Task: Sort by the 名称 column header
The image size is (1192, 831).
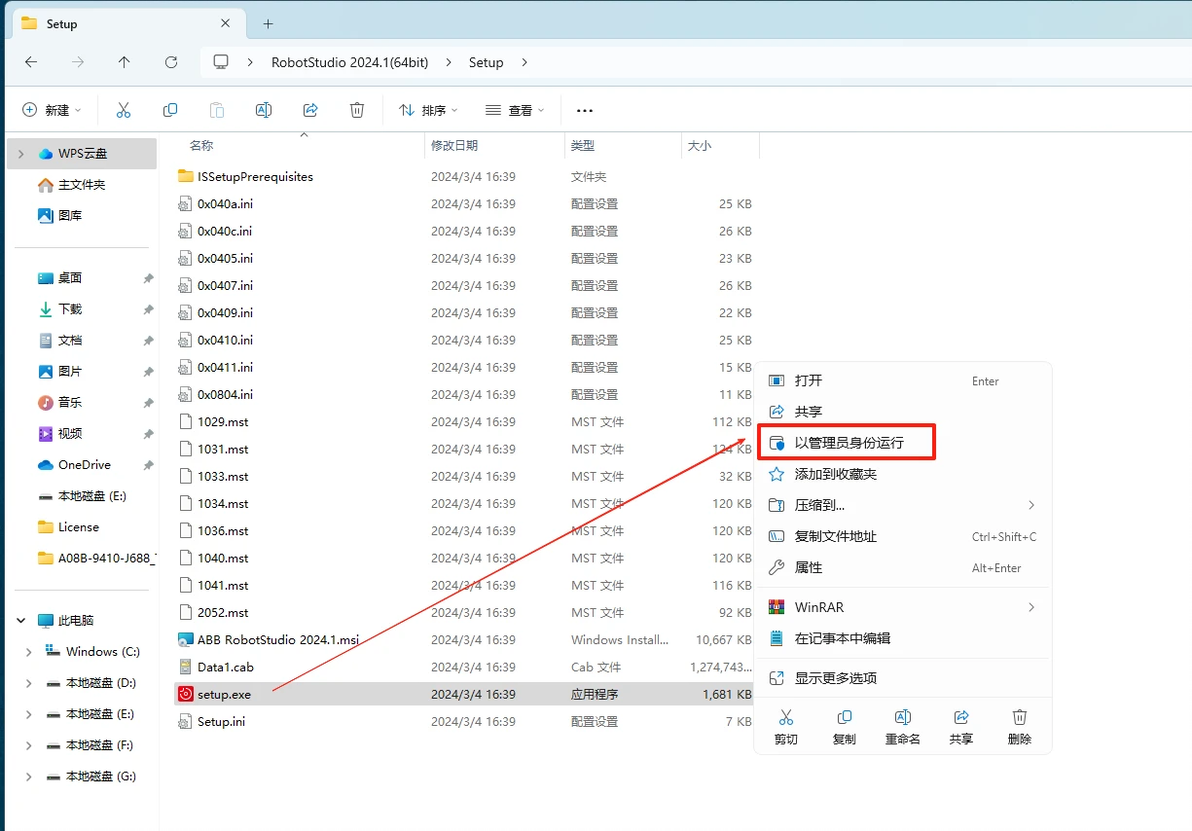Action: (x=201, y=145)
